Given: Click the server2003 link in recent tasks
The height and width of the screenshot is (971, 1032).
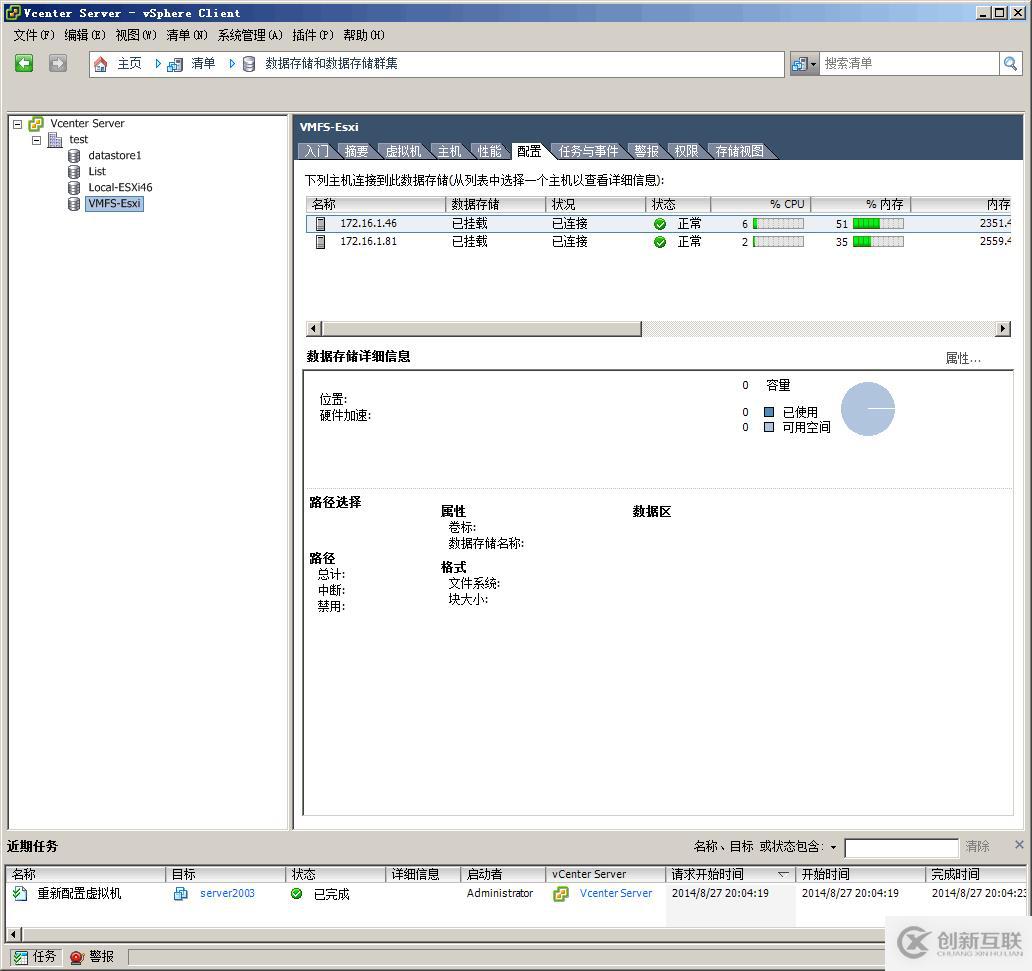Looking at the screenshot, I should pyautogui.click(x=229, y=893).
